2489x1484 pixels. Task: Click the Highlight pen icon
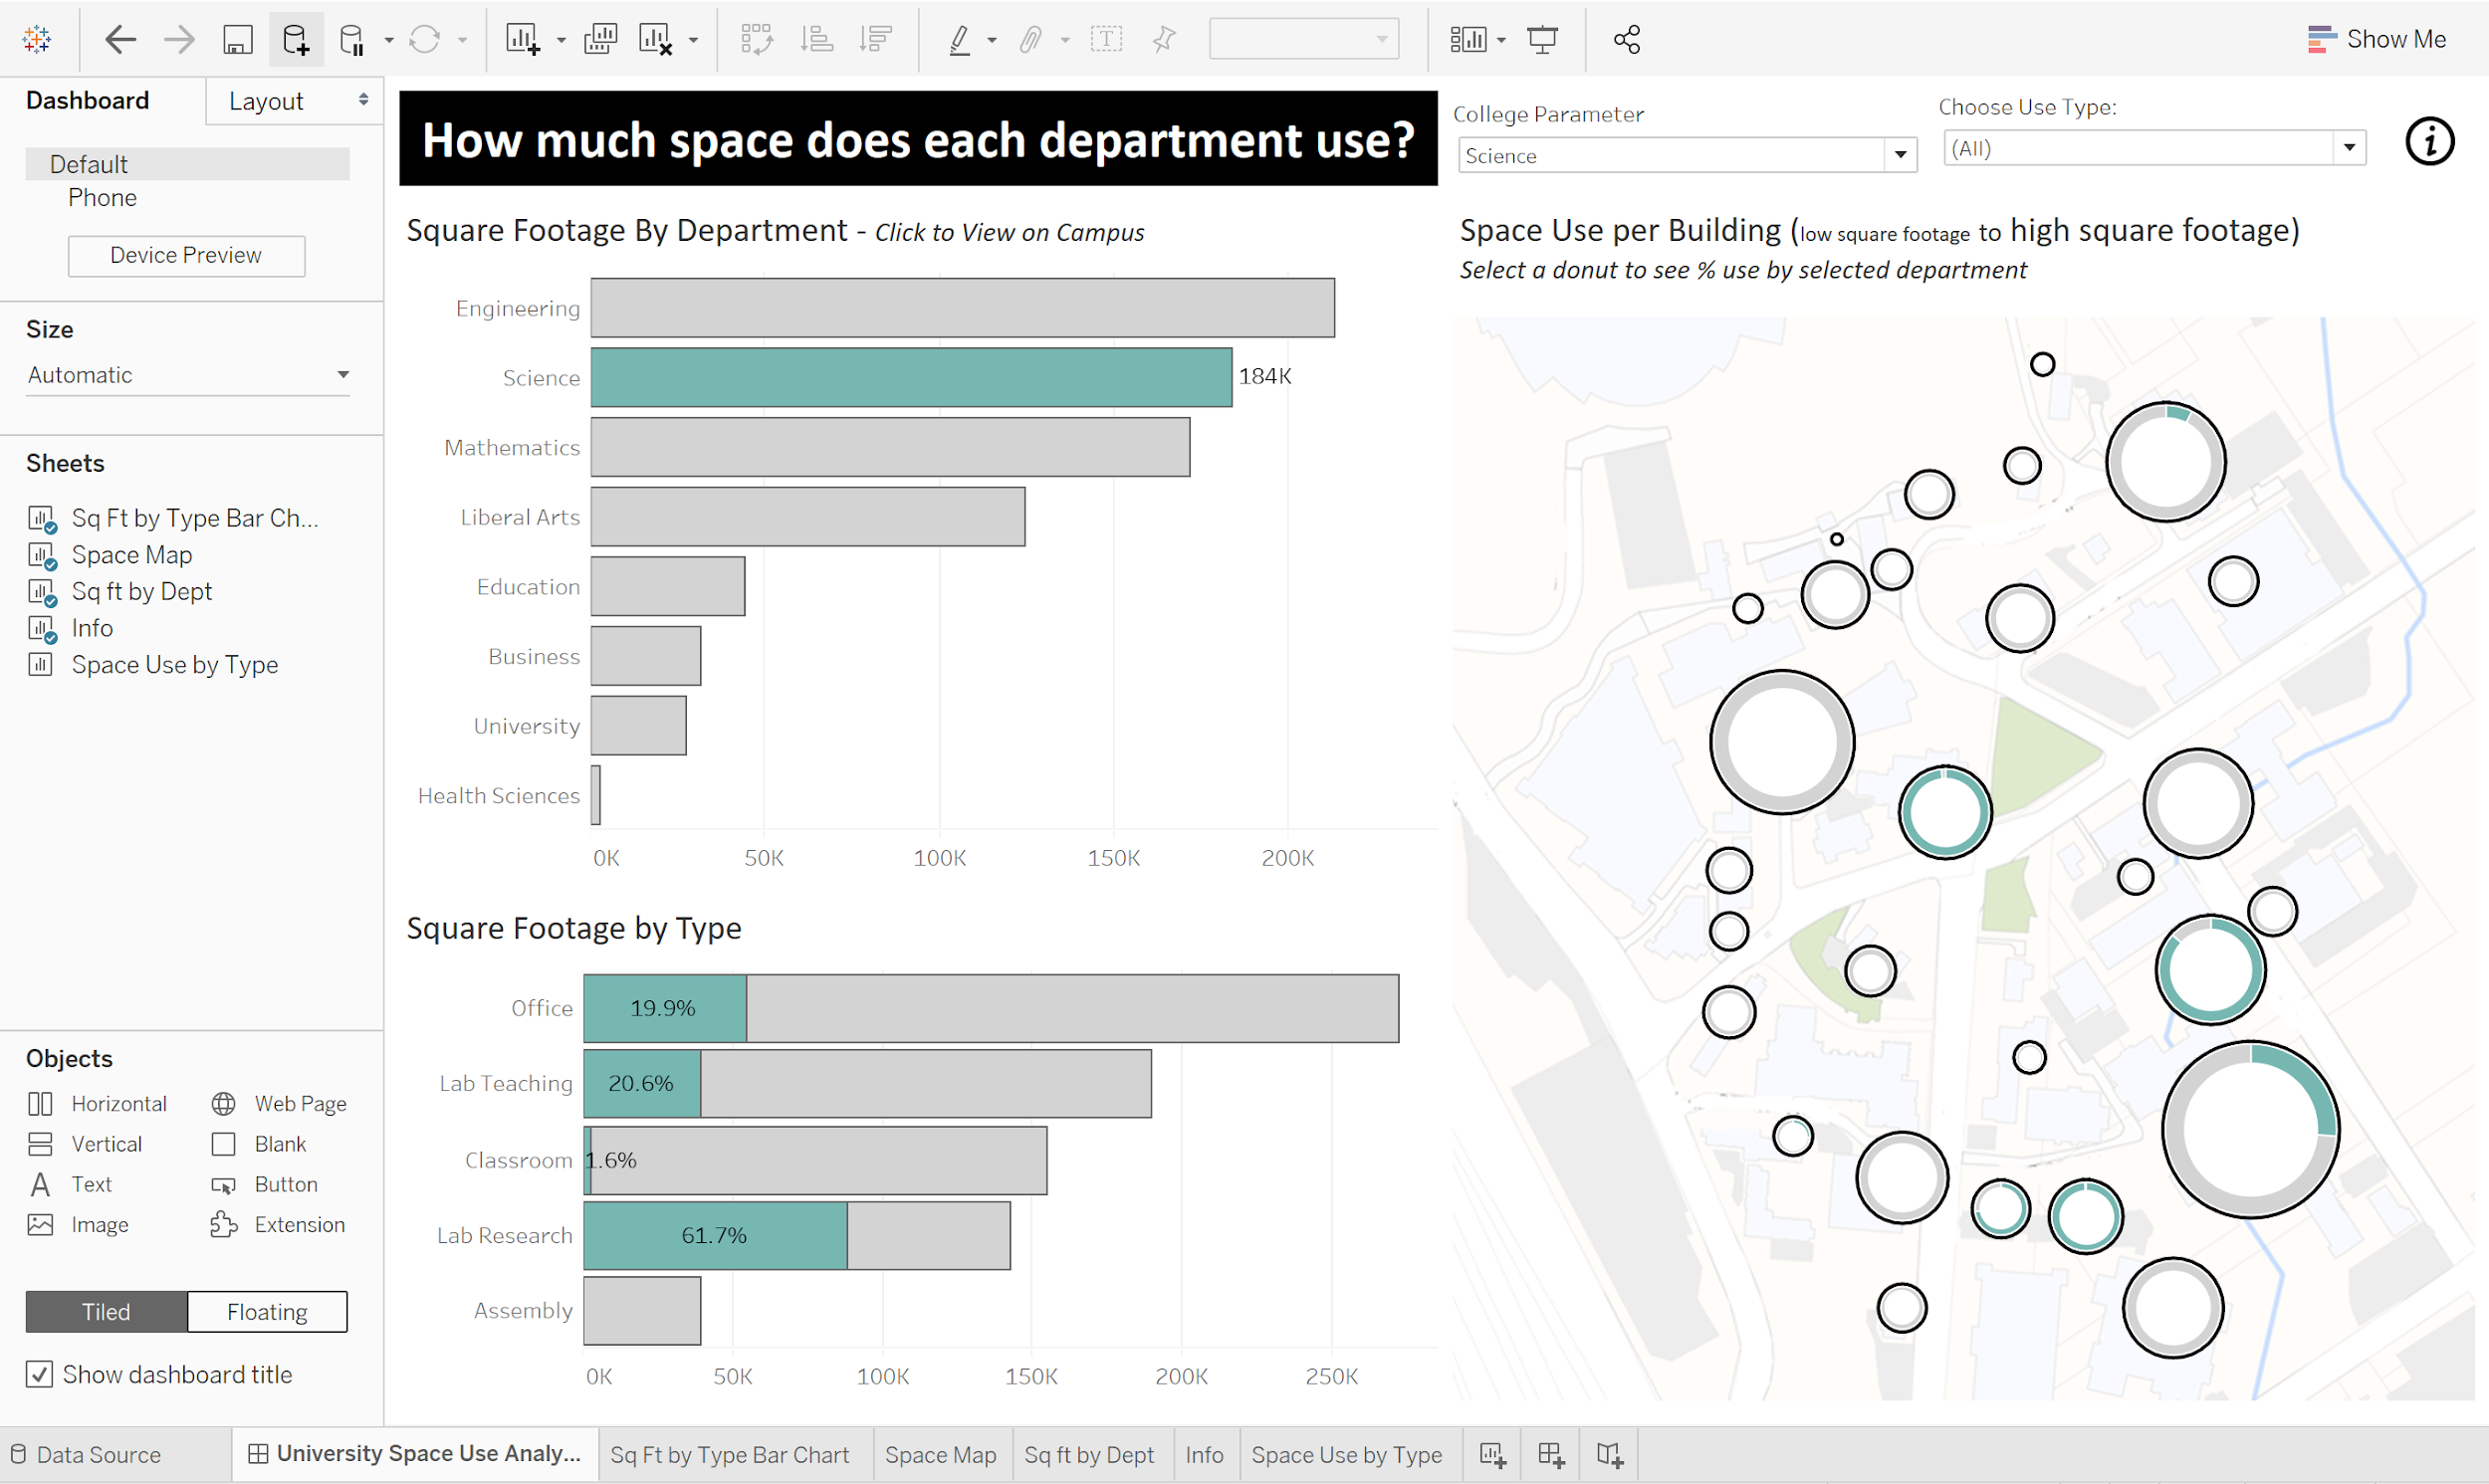959,40
